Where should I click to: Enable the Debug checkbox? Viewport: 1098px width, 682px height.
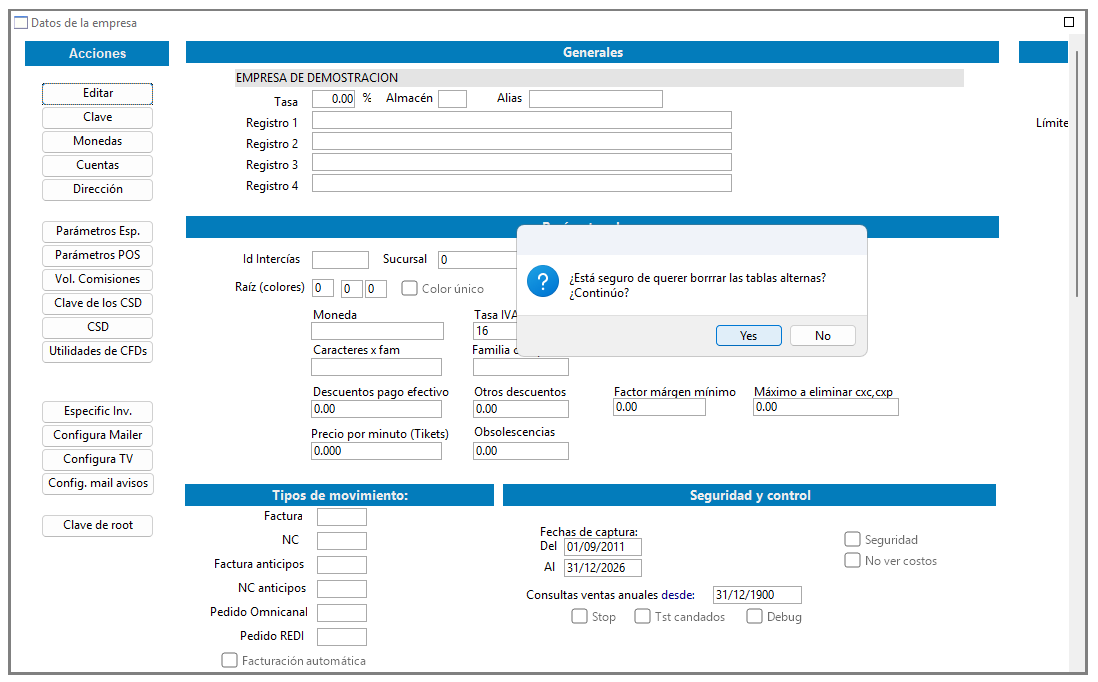754,616
